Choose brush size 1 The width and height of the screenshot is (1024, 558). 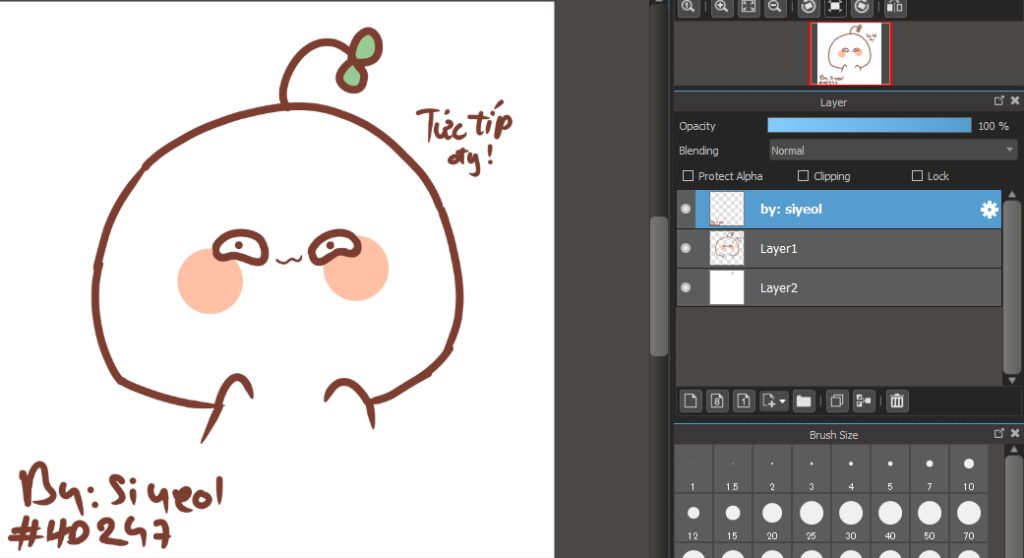coord(693,469)
